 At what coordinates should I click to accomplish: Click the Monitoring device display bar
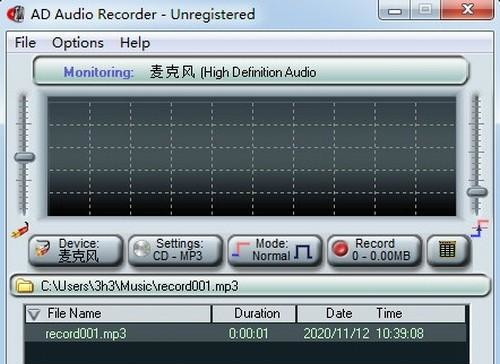251,71
